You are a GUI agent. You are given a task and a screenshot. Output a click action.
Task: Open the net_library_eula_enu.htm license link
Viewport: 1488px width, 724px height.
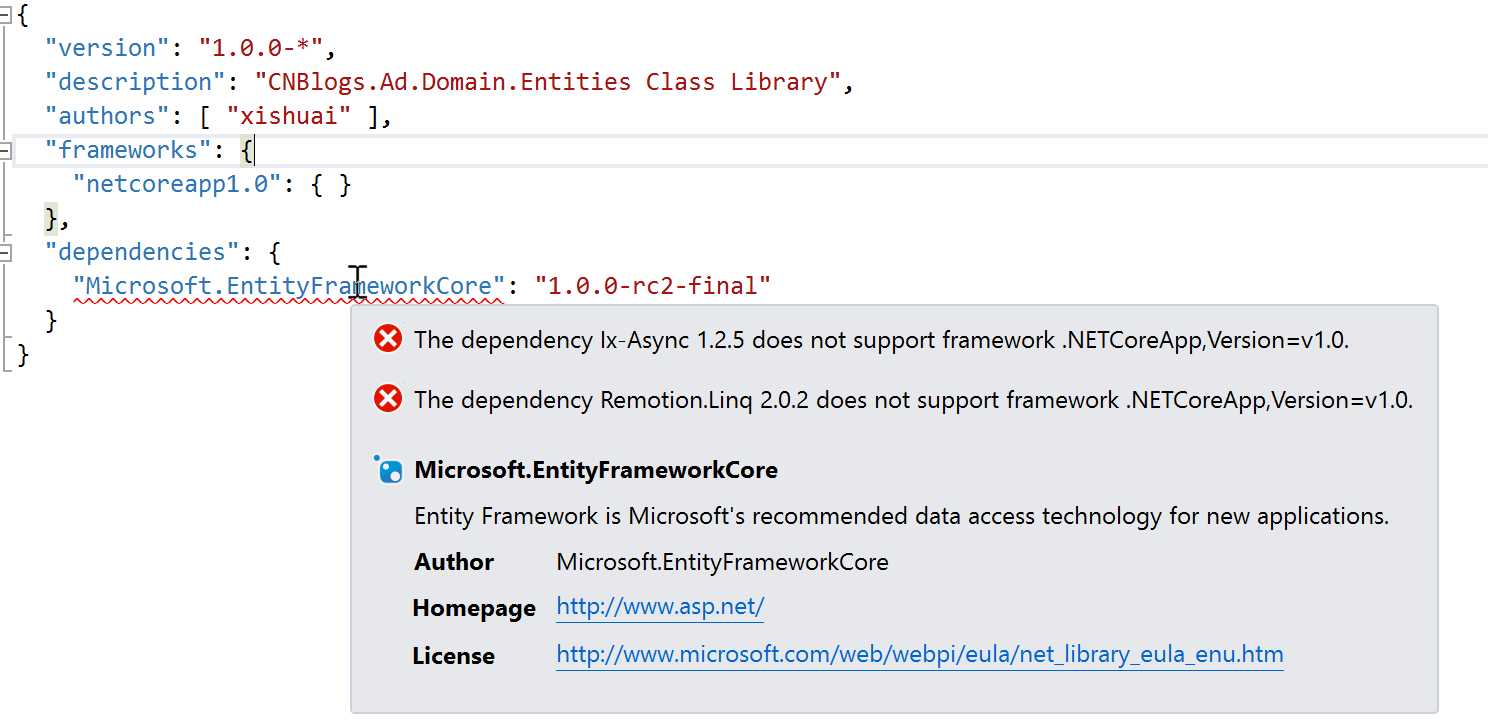[x=920, y=655]
